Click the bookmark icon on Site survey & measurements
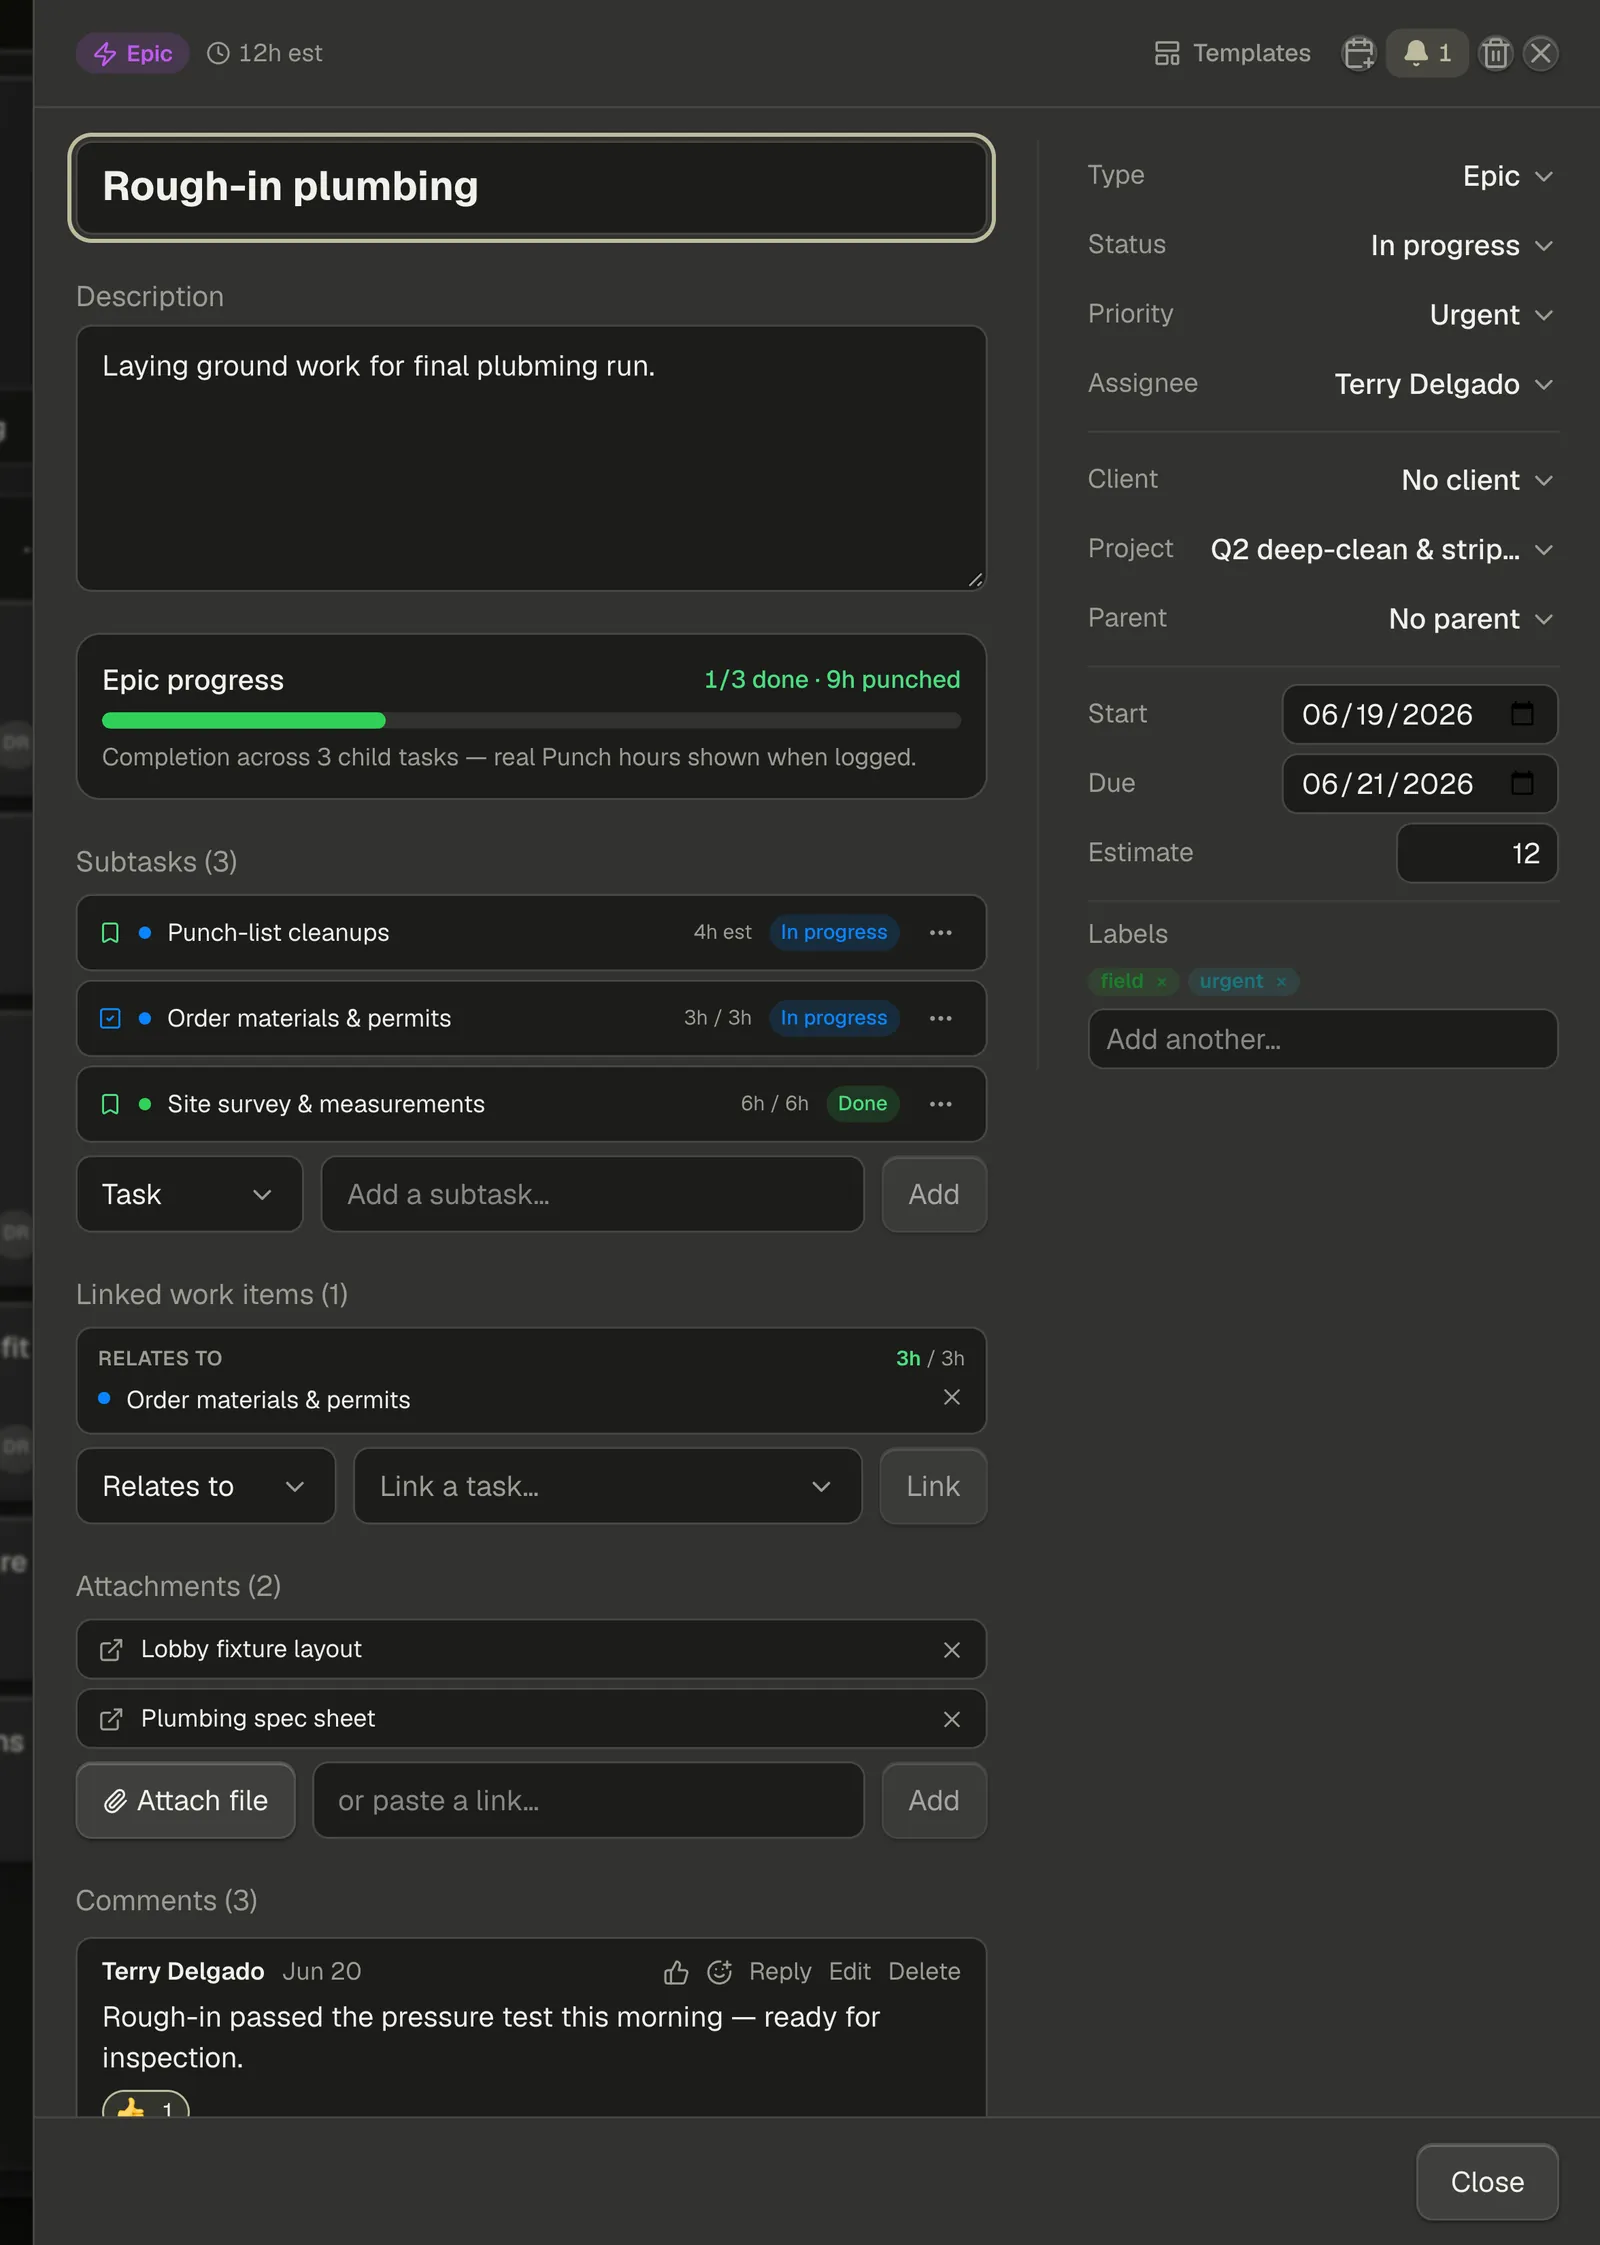1600x2245 pixels. click(110, 1104)
